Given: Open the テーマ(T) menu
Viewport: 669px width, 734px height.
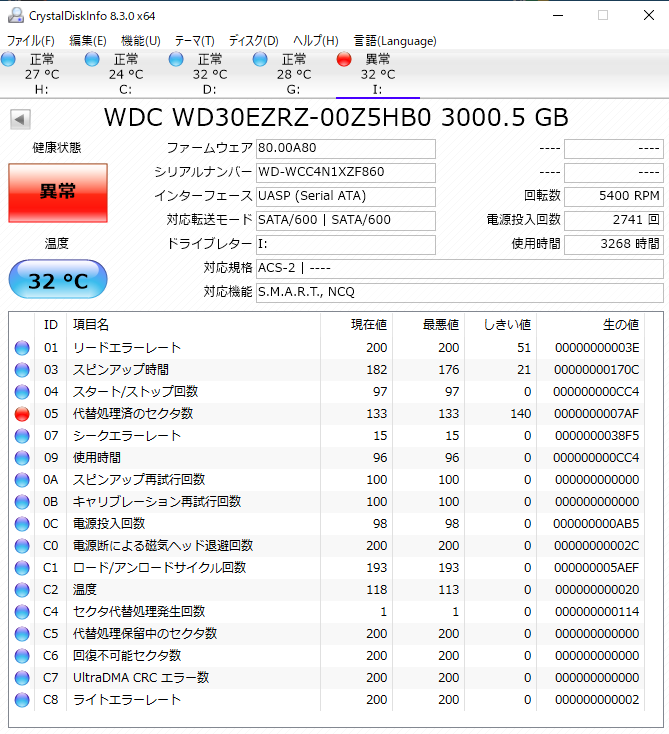Looking at the screenshot, I should pos(194,41).
